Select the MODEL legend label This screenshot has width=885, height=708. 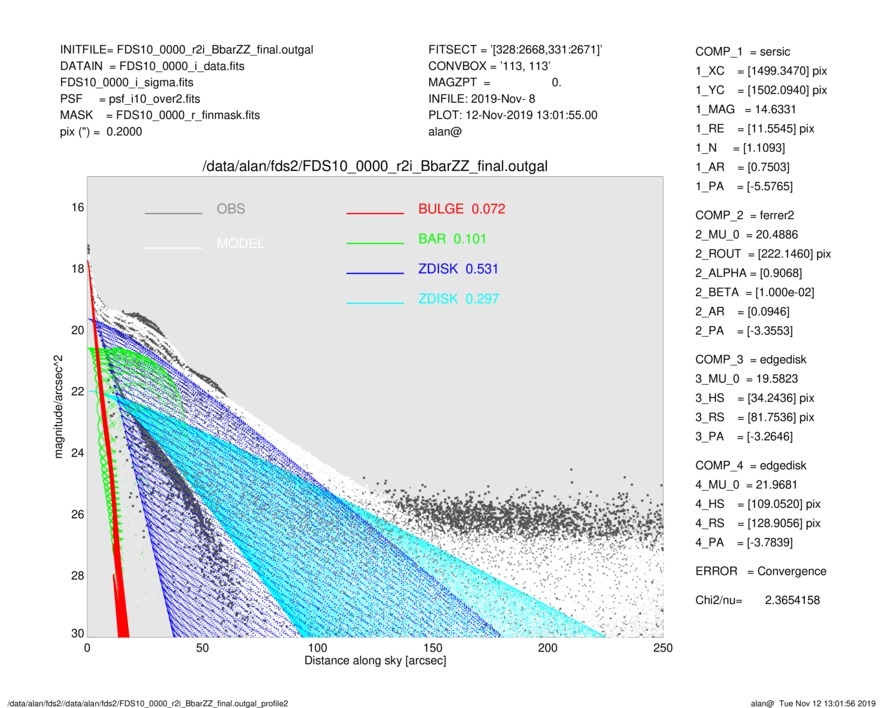(240, 244)
